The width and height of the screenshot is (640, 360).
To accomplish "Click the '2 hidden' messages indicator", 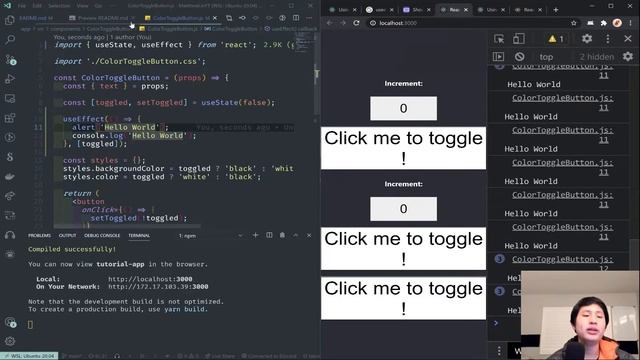I will coord(596,57).
